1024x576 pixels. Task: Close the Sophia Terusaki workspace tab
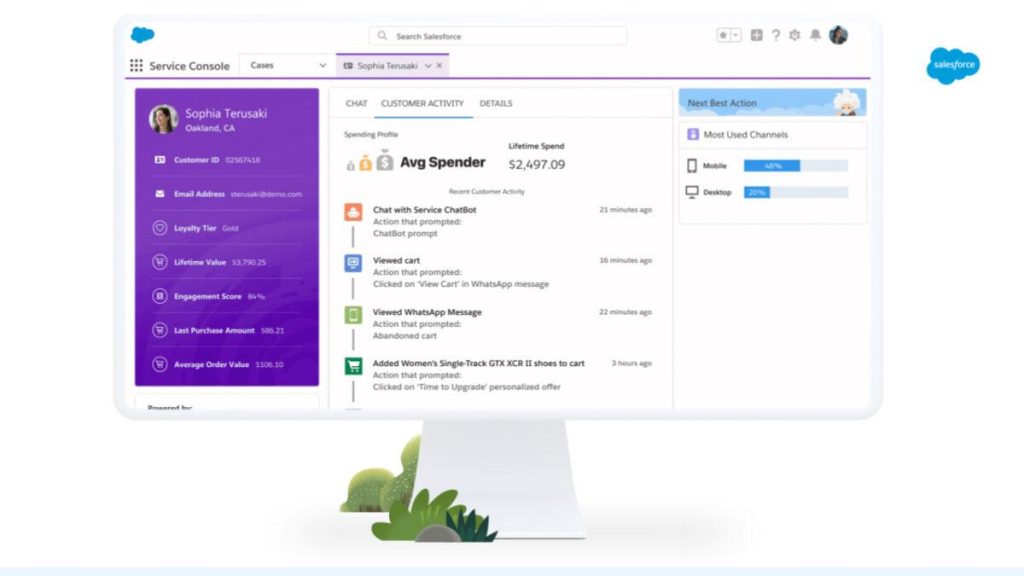point(439,66)
